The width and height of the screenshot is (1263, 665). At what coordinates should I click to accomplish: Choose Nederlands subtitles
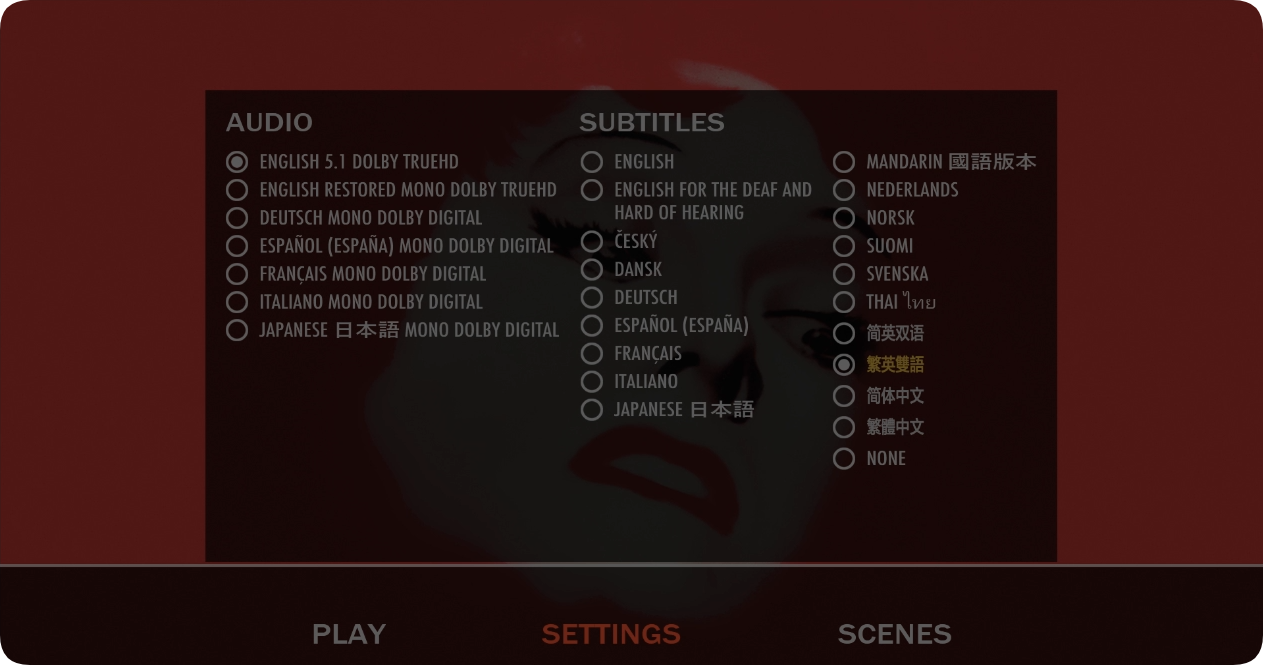(896, 190)
